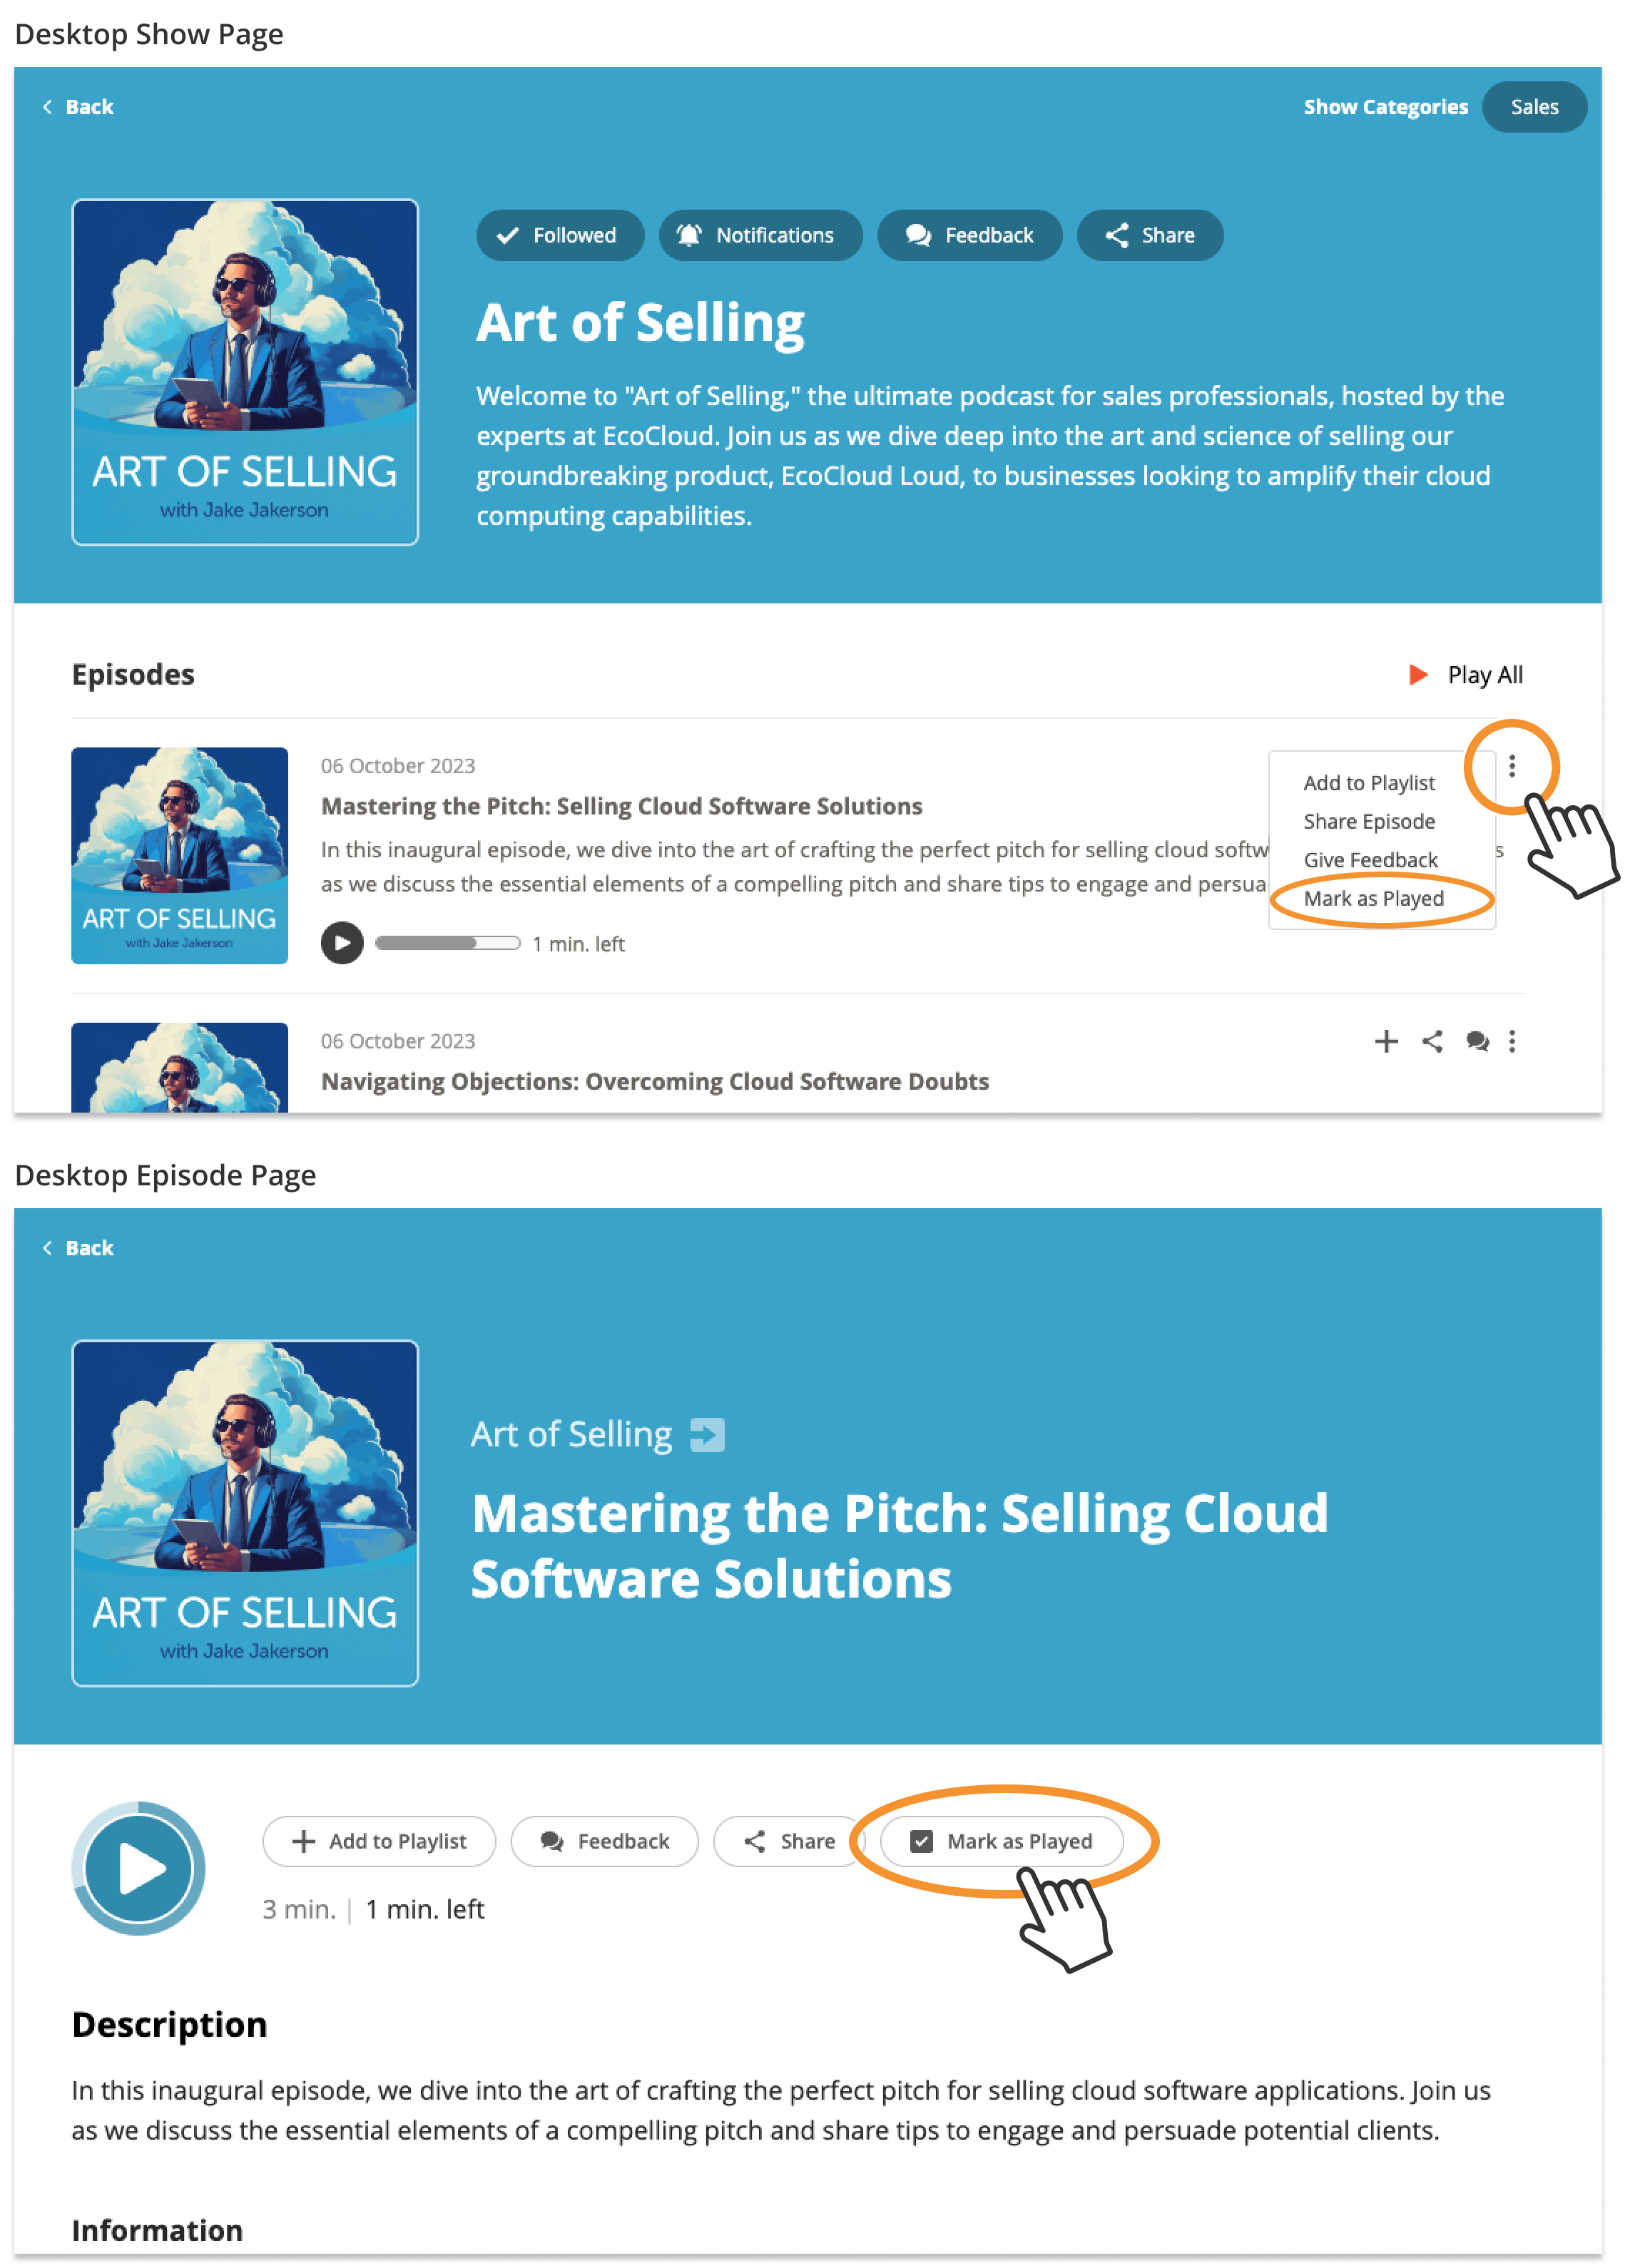Image resolution: width=1635 pixels, height=2268 pixels.
Task: Click the Play All triangle icon
Action: 1418,675
